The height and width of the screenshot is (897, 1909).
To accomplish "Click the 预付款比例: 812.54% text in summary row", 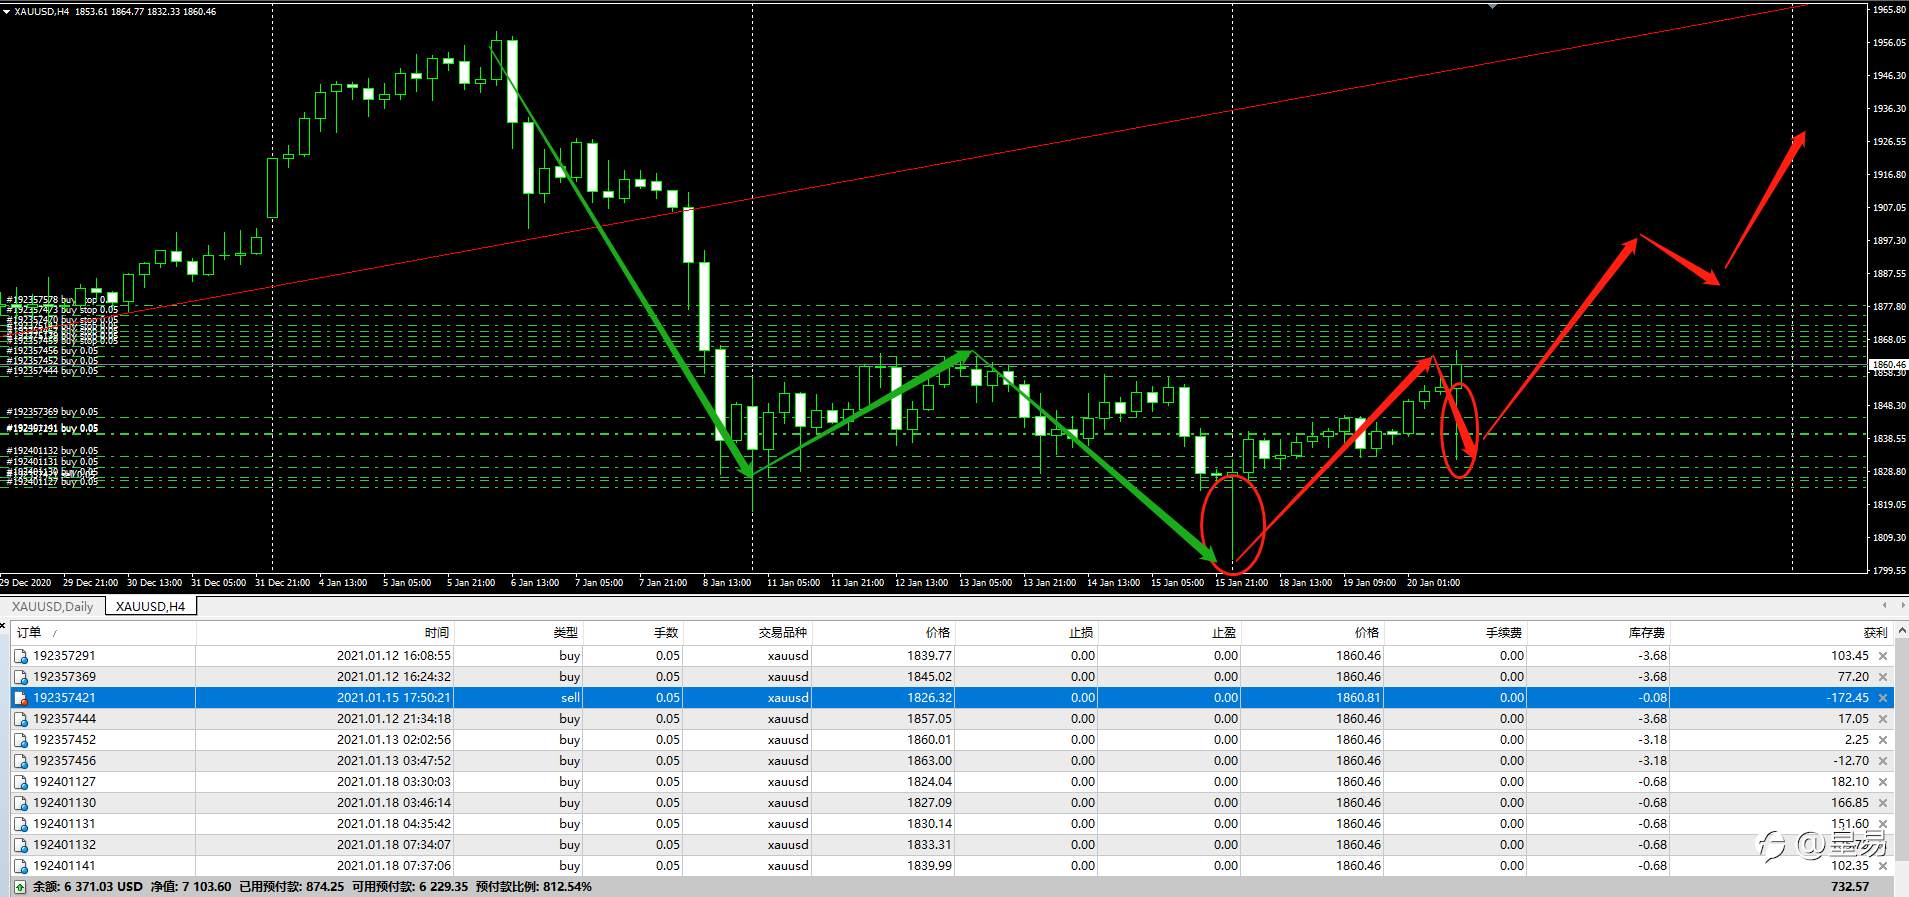I will (534, 887).
